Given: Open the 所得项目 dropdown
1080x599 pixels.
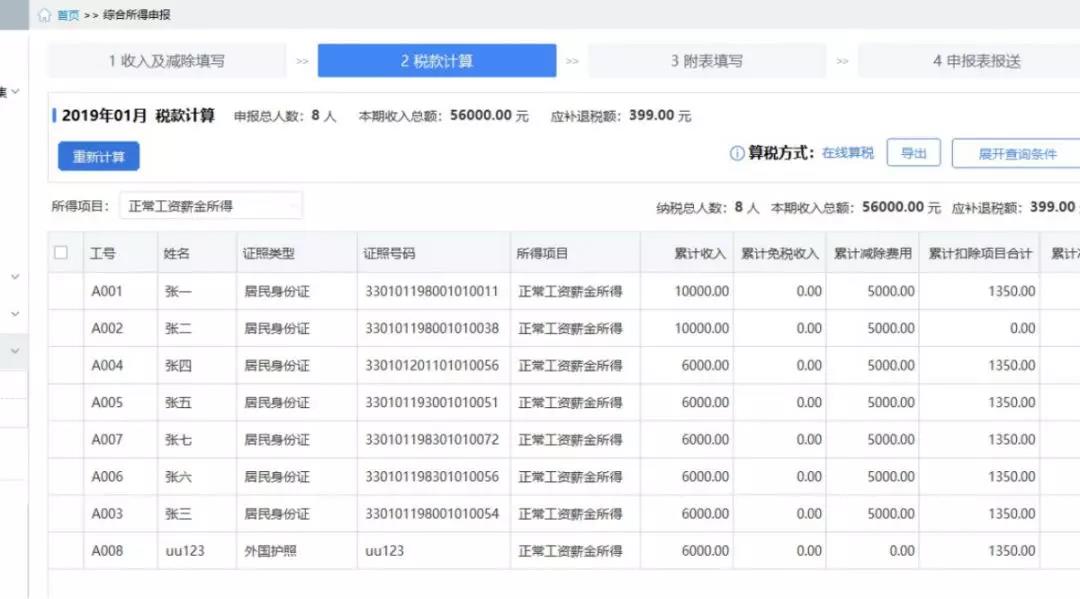Looking at the screenshot, I should (210, 206).
